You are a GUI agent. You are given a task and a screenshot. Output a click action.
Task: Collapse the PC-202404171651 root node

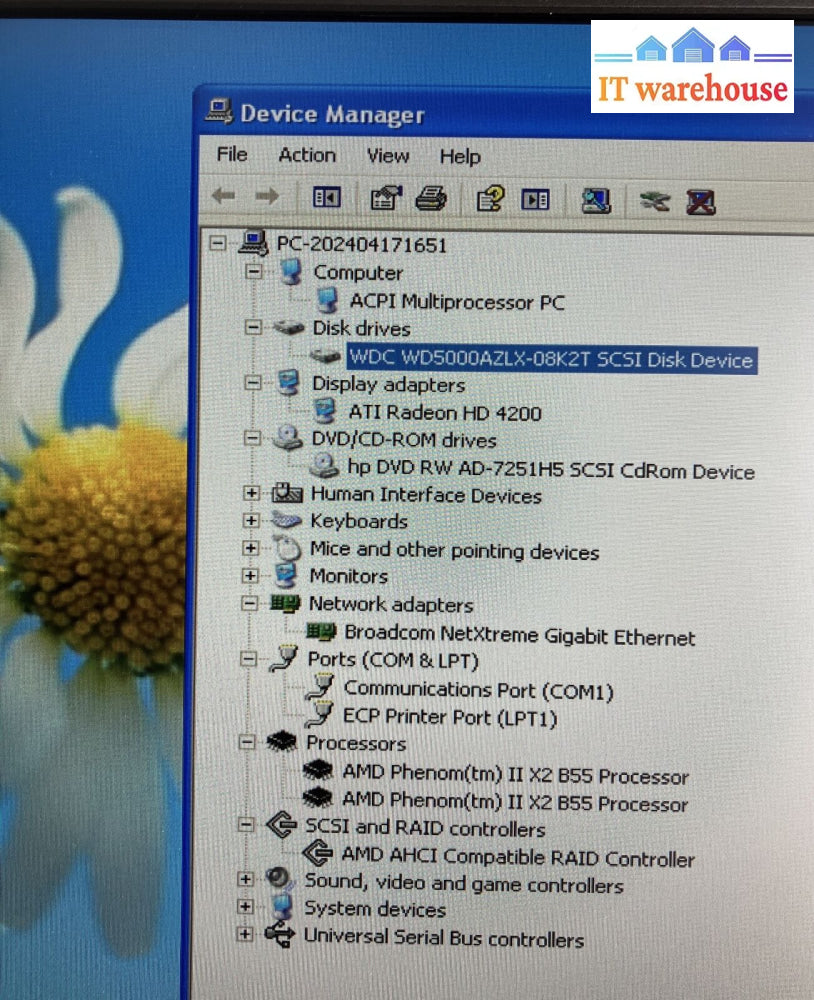(x=218, y=243)
